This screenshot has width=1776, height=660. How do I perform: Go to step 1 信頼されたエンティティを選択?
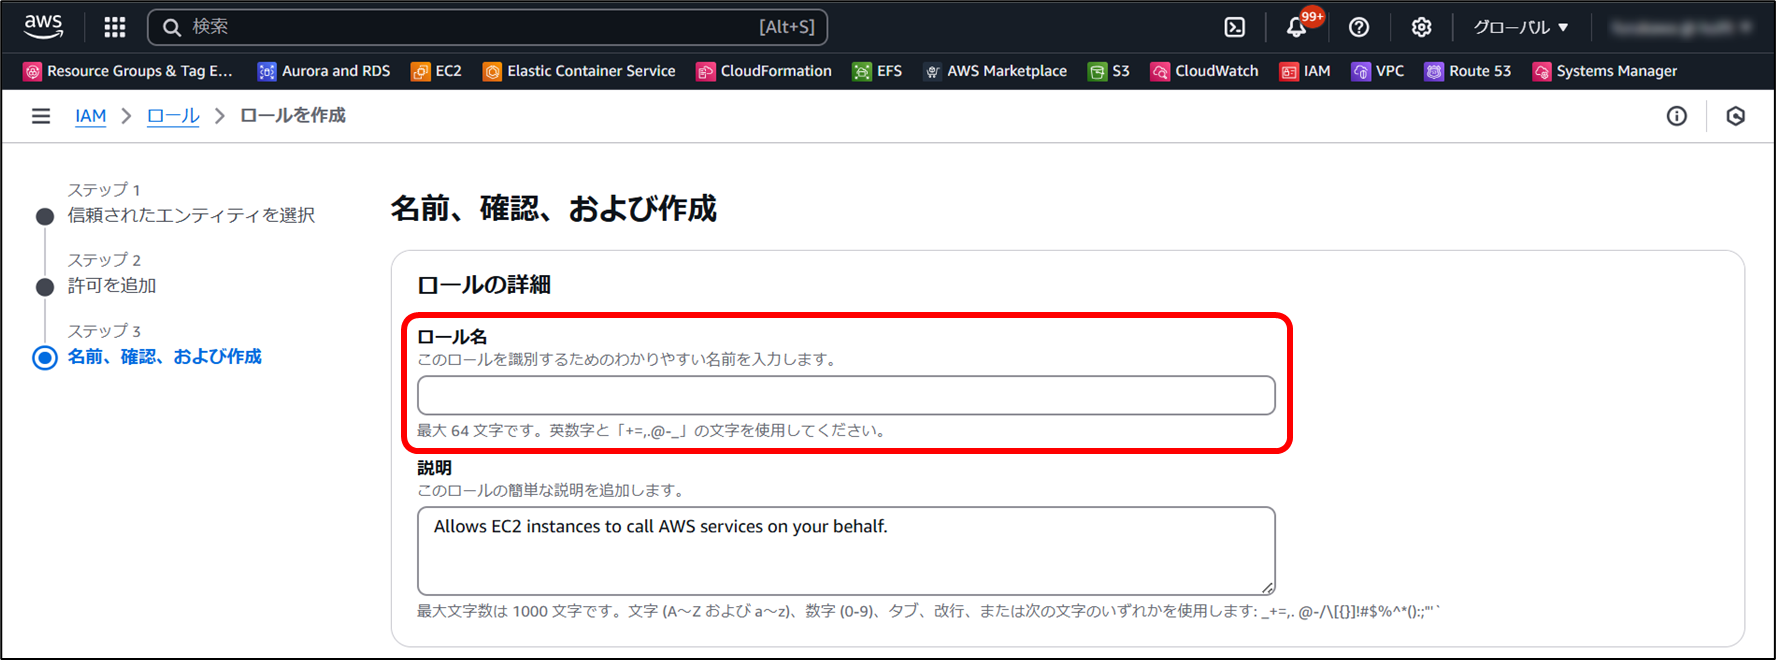click(x=191, y=215)
